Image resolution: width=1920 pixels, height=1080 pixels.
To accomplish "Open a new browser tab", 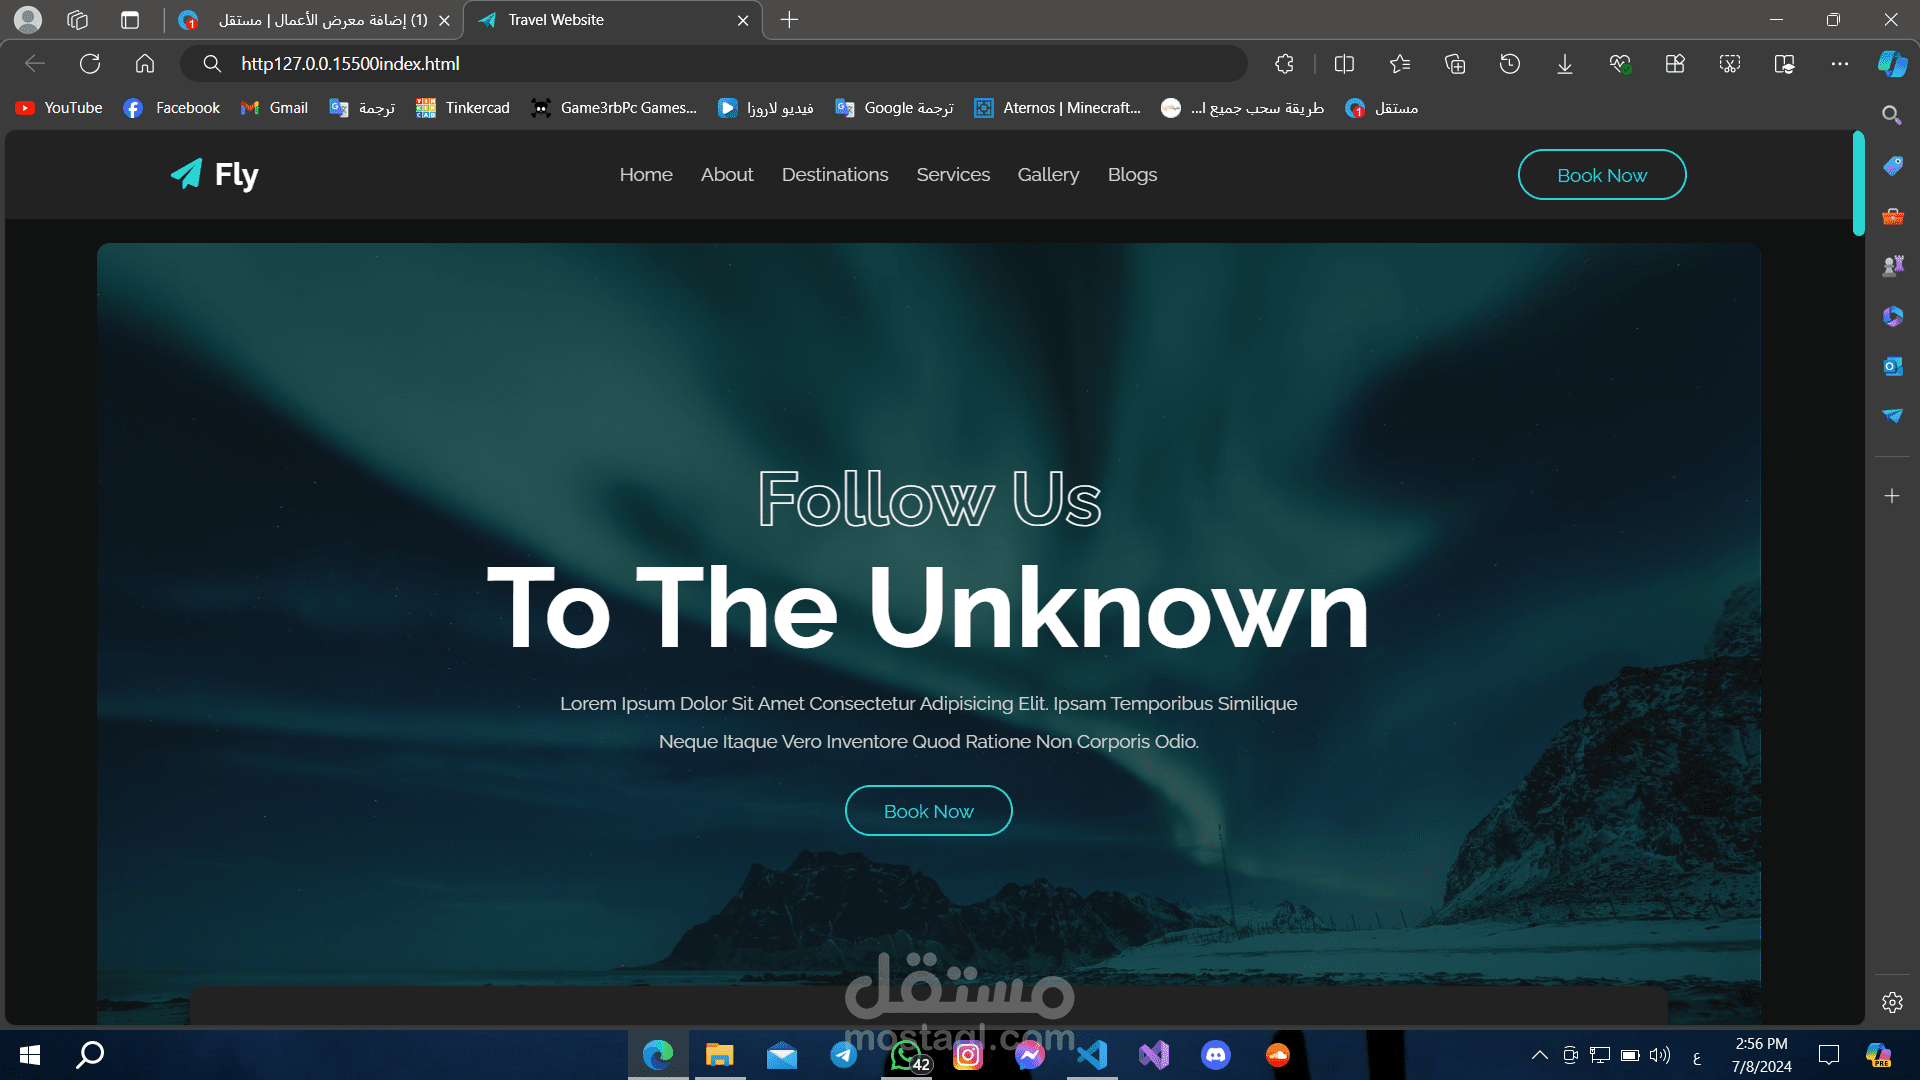I will pyautogui.click(x=789, y=20).
